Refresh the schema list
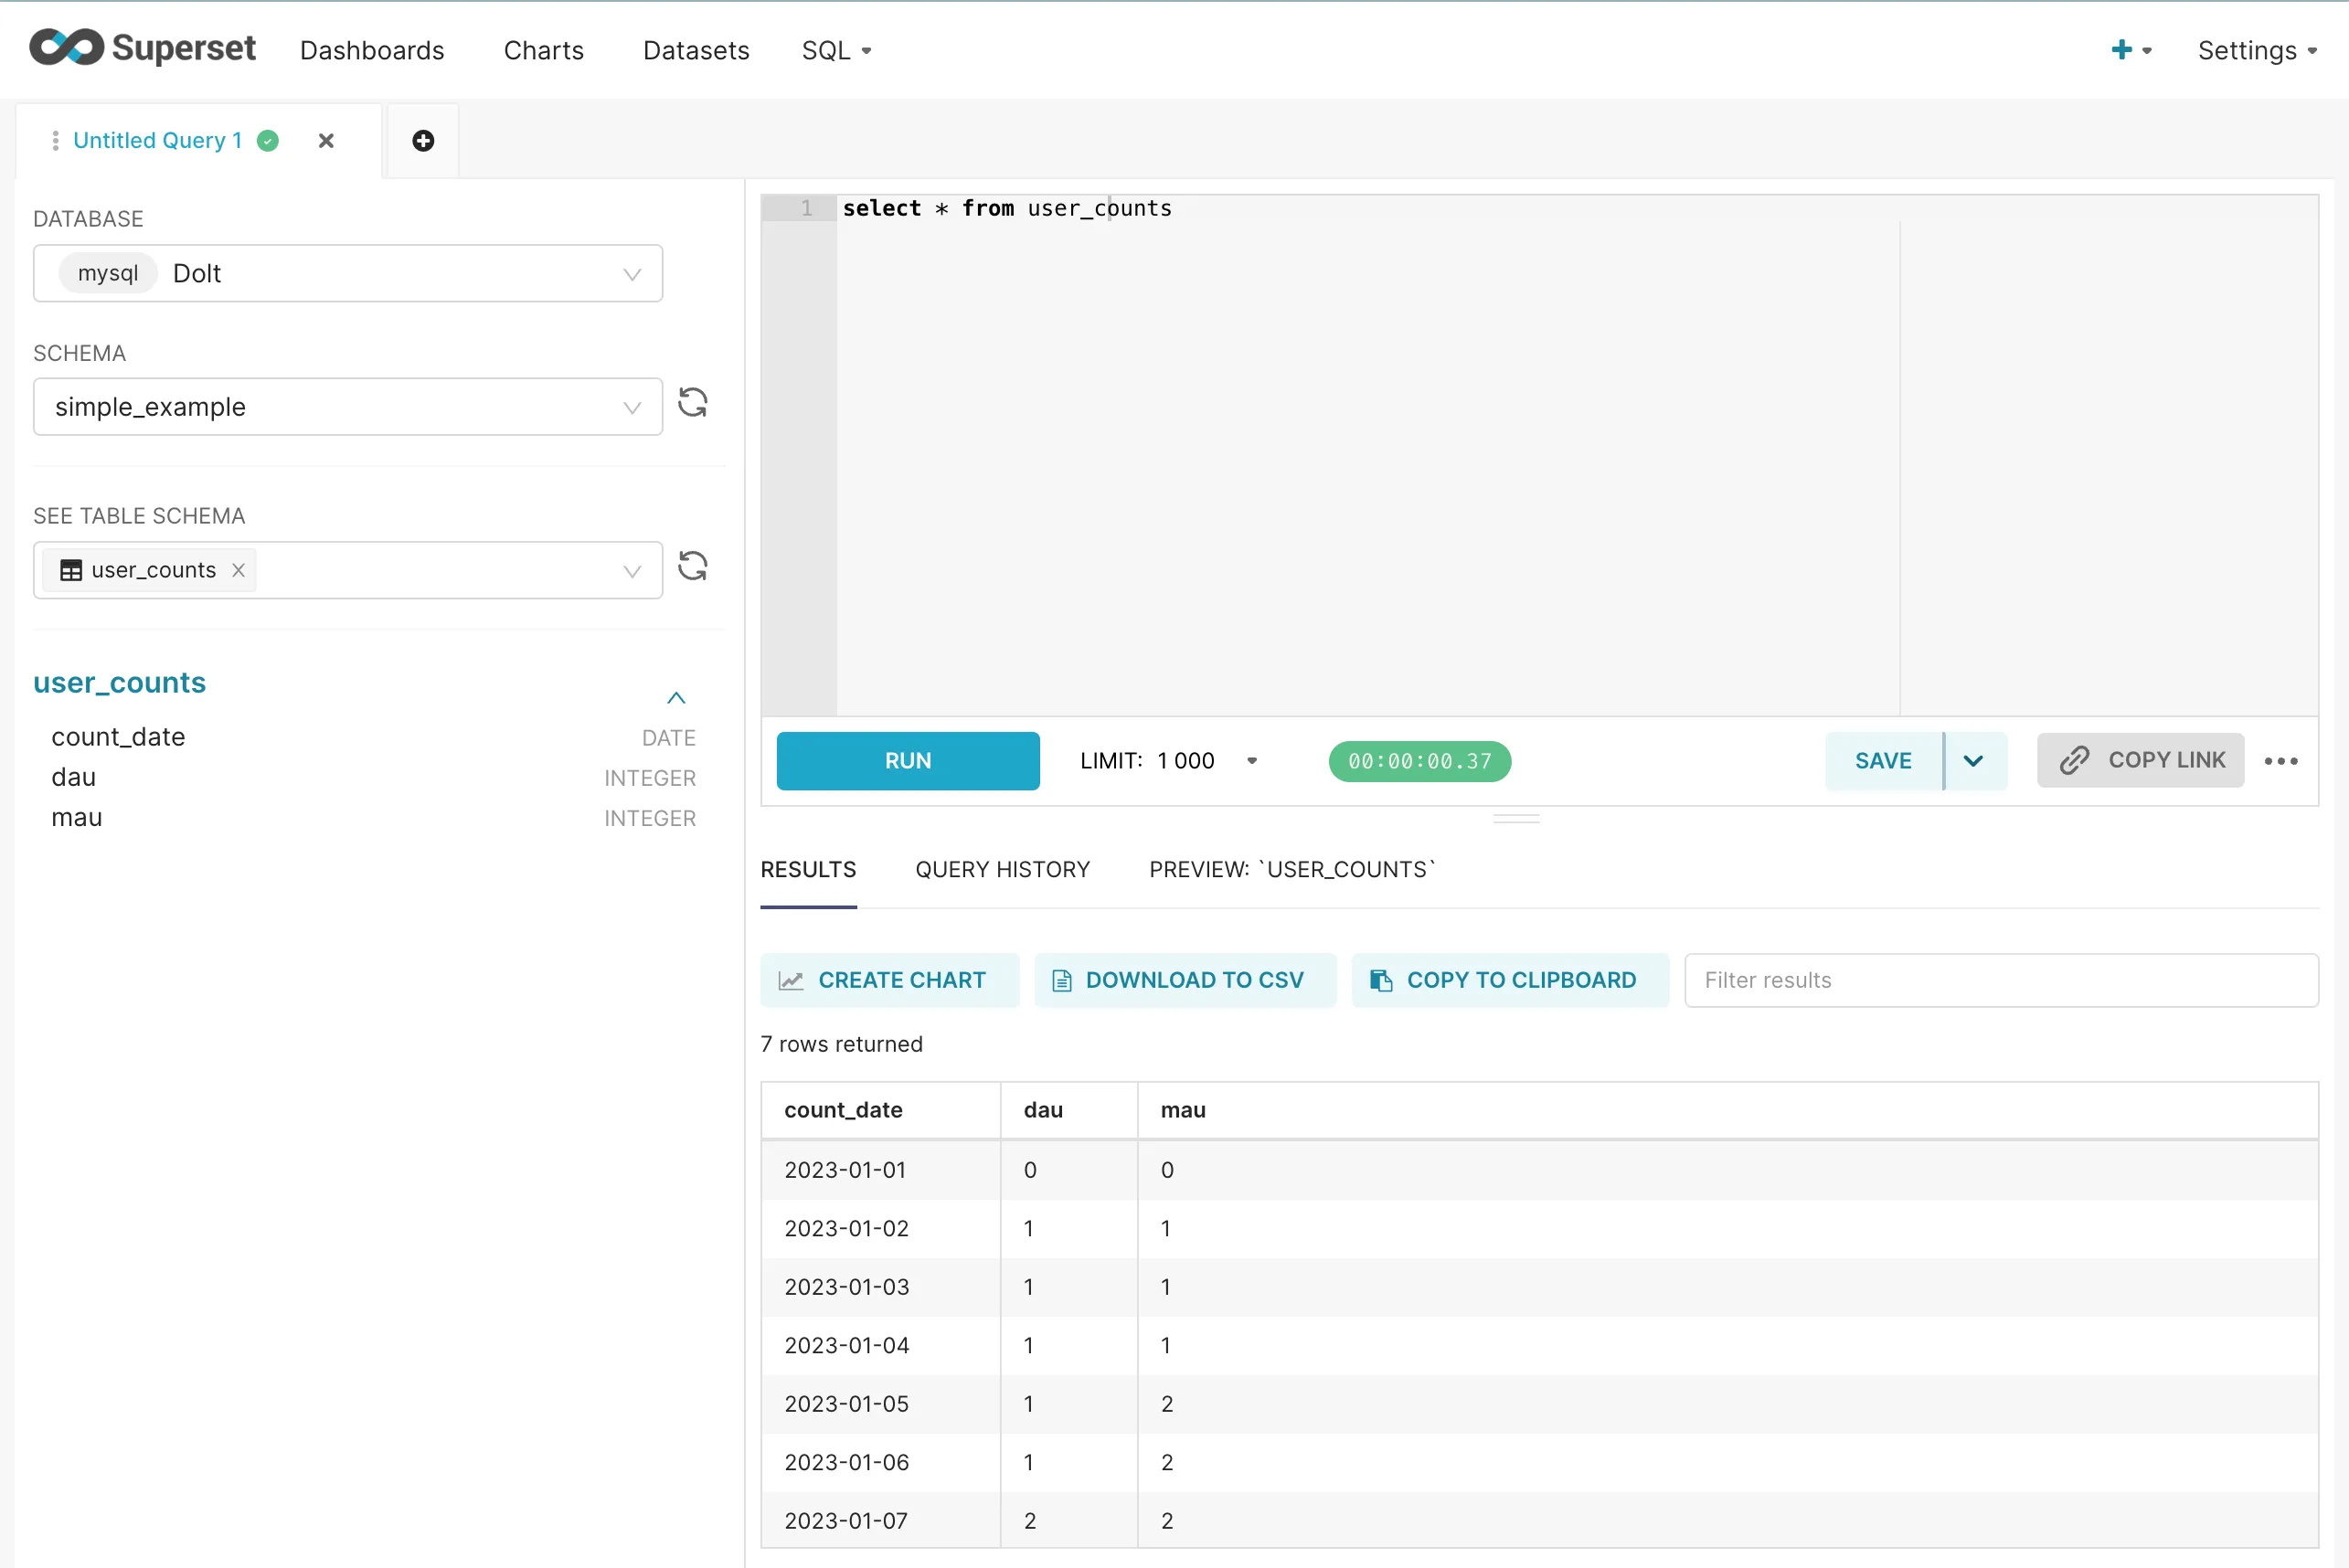 point(694,404)
